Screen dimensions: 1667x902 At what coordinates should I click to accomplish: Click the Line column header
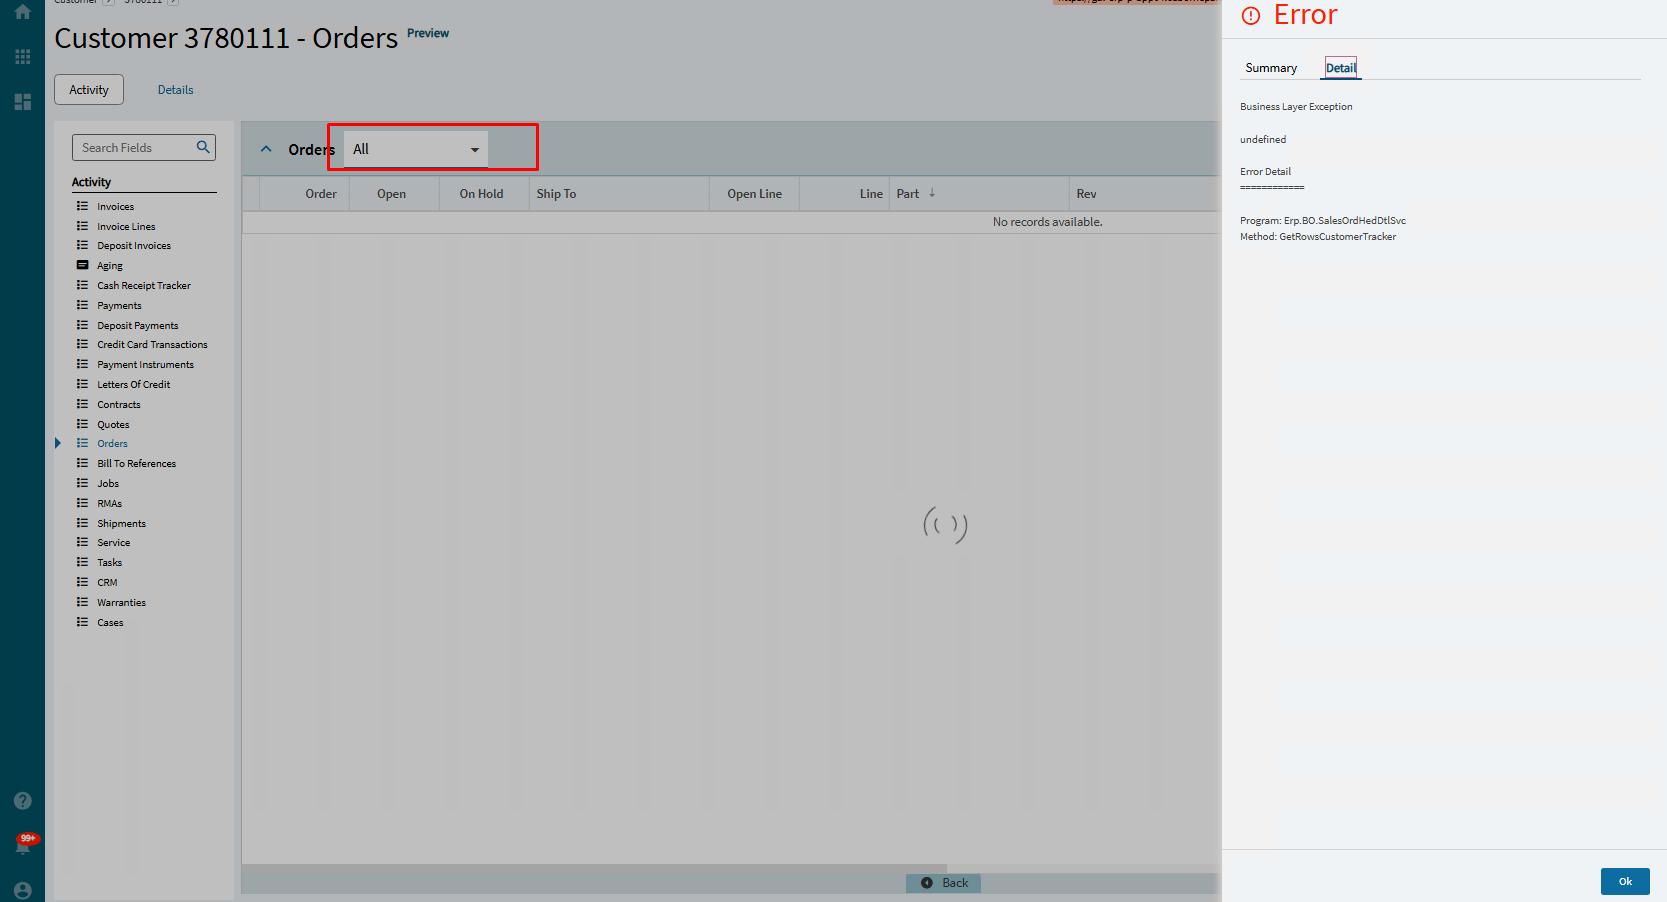click(x=844, y=194)
